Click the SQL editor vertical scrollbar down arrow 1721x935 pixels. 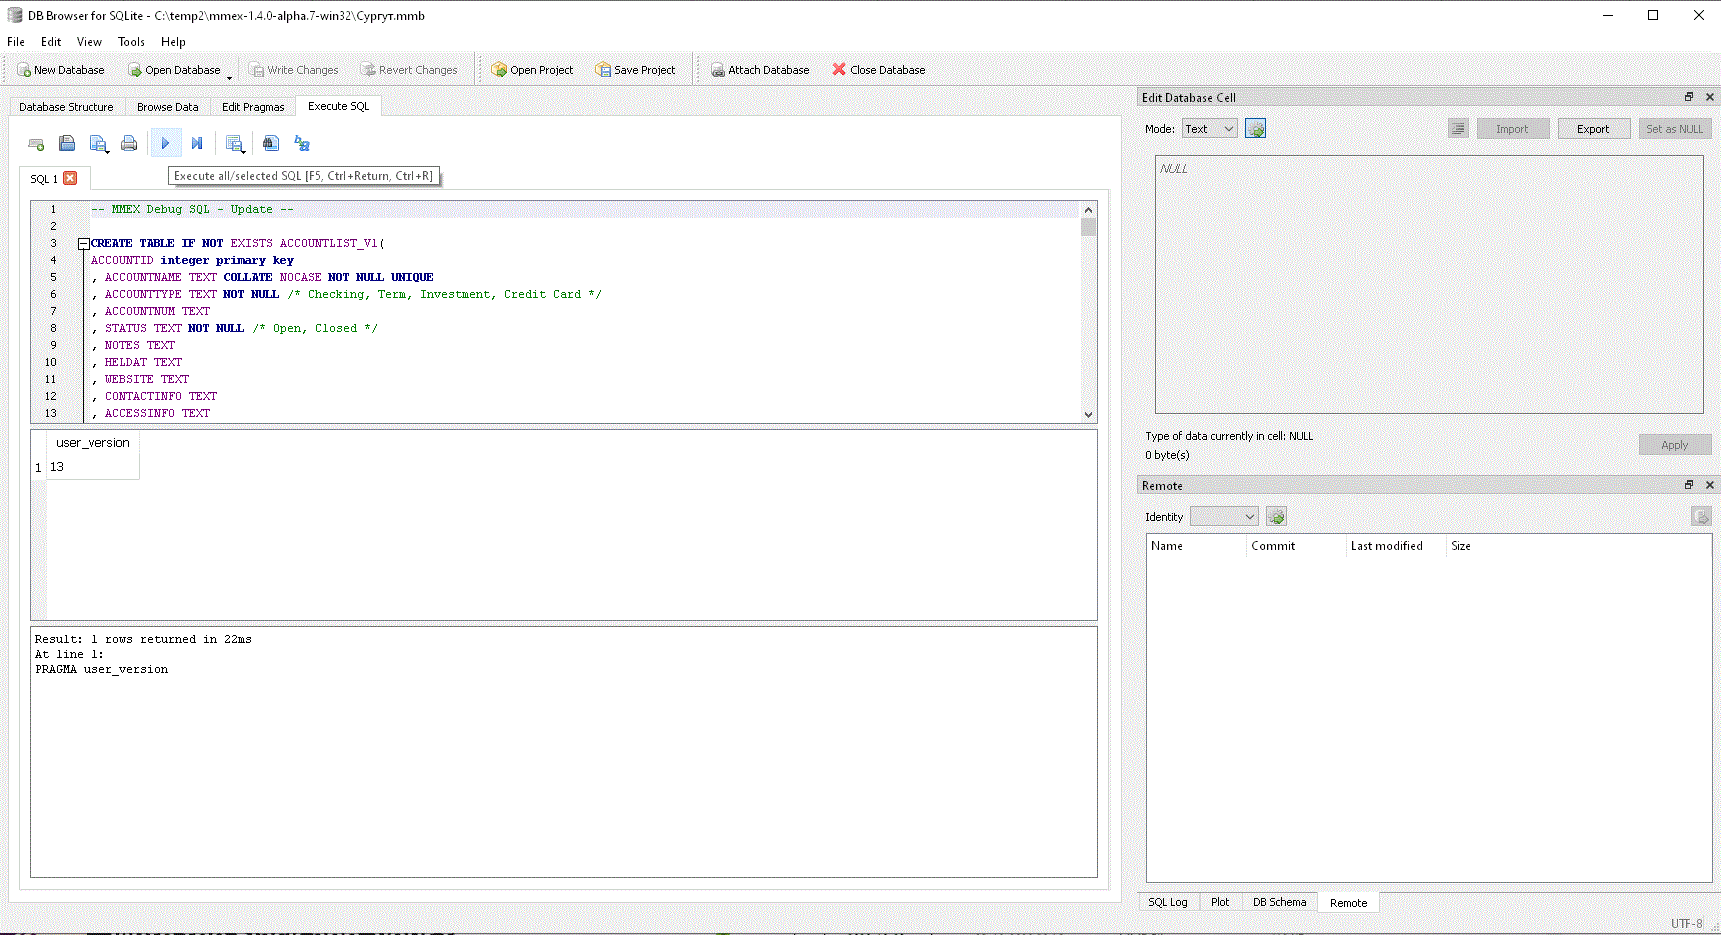click(1088, 414)
